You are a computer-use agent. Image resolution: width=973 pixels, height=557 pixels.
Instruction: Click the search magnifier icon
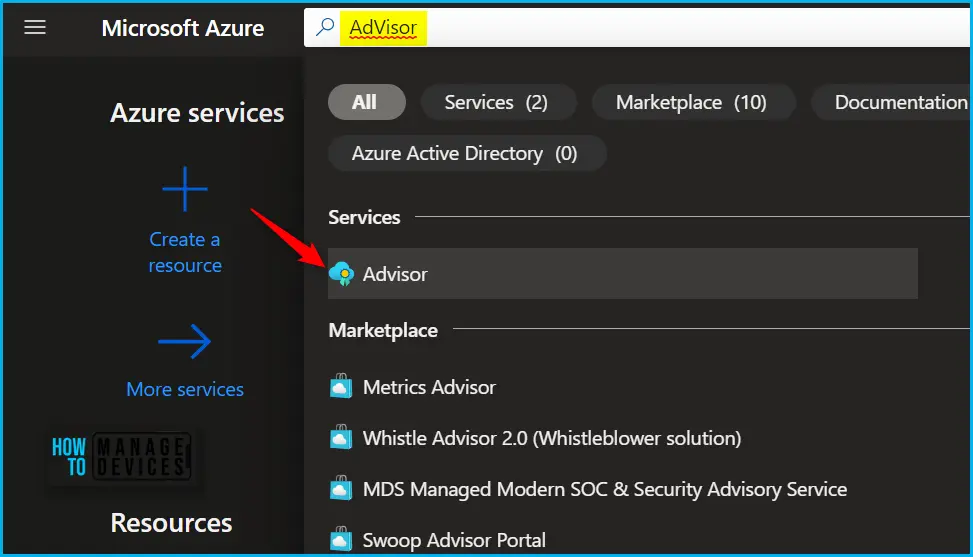[x=325, y=27]
